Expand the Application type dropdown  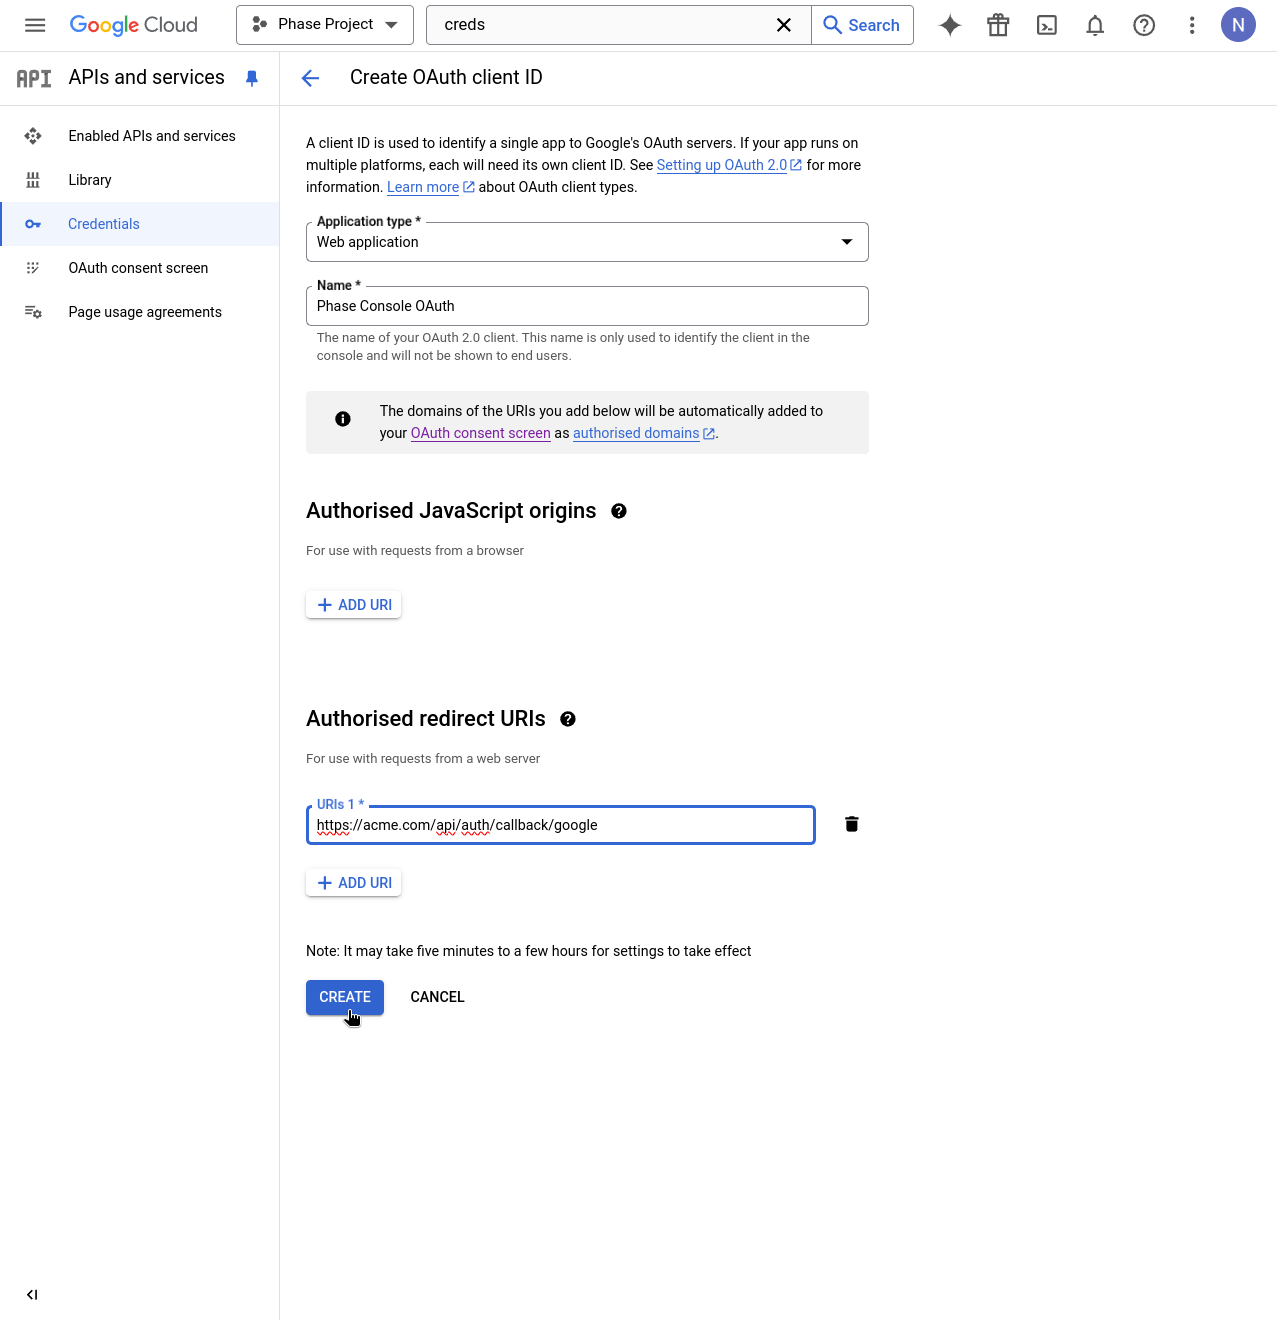[587, 242]
